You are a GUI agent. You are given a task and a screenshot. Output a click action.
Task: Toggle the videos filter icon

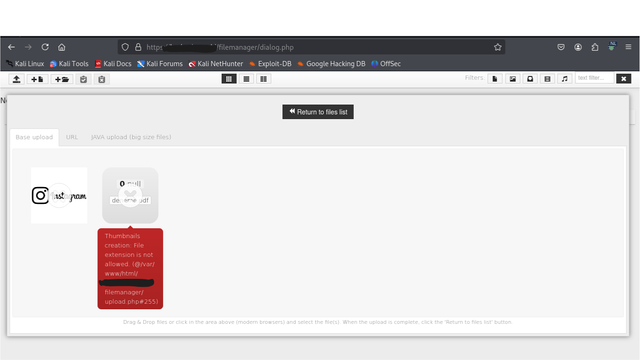(x=547, y=78)
